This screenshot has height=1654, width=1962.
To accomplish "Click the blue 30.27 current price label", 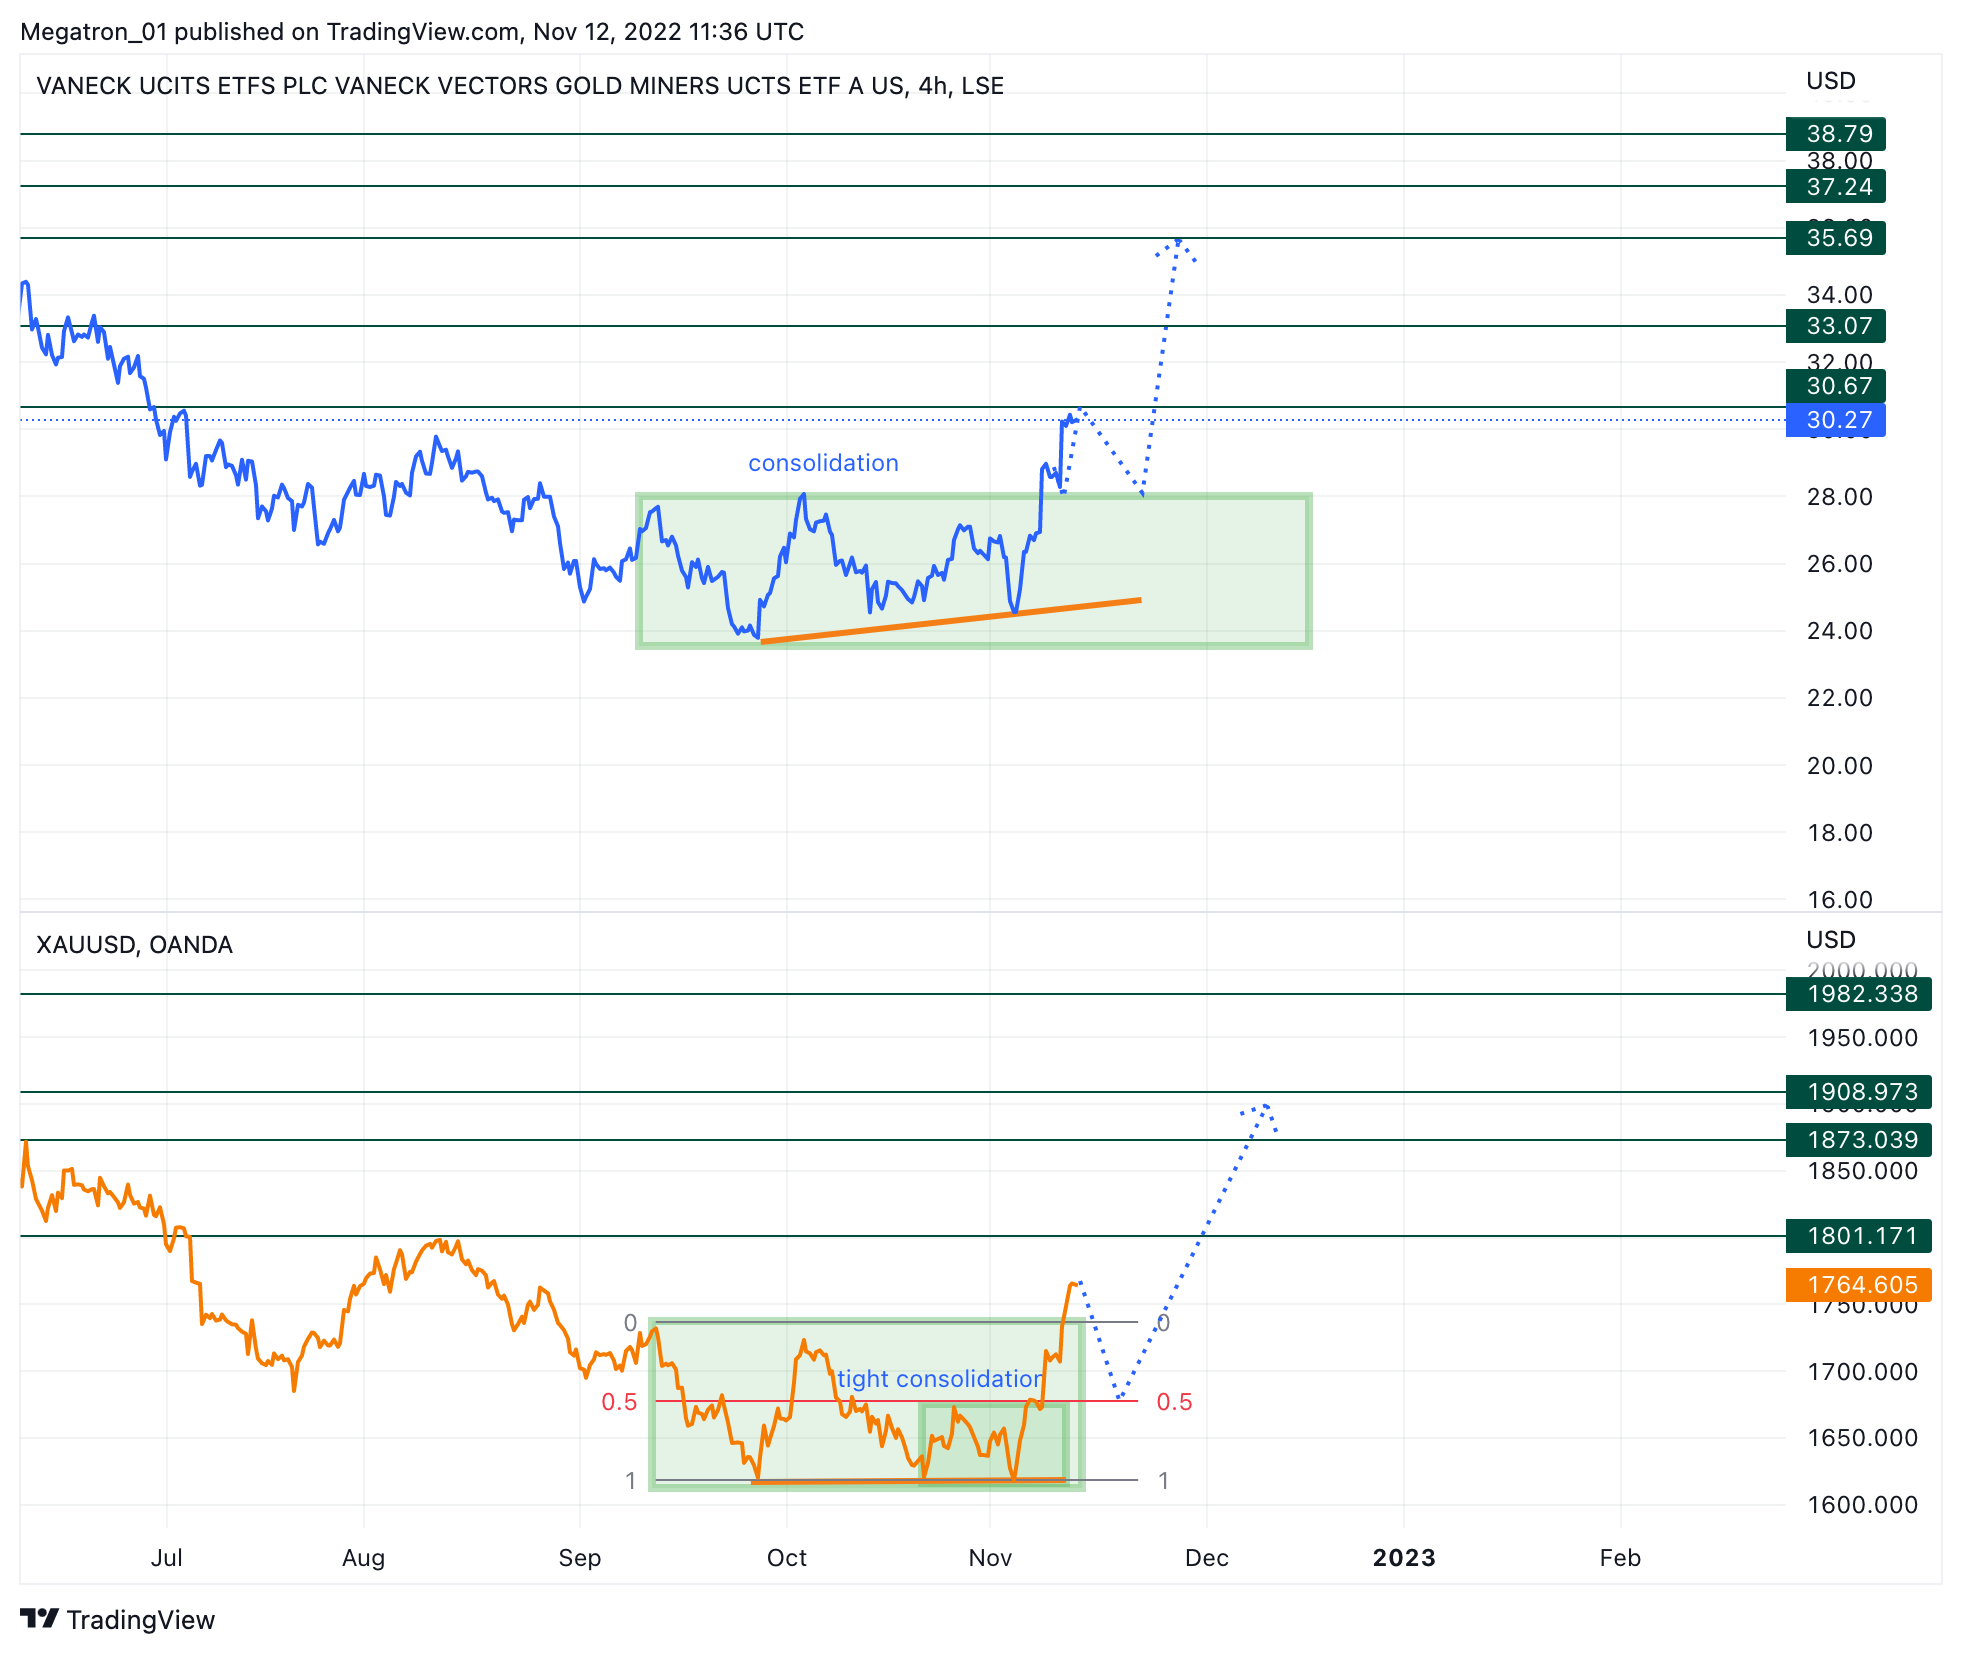I will point(1835,420).
